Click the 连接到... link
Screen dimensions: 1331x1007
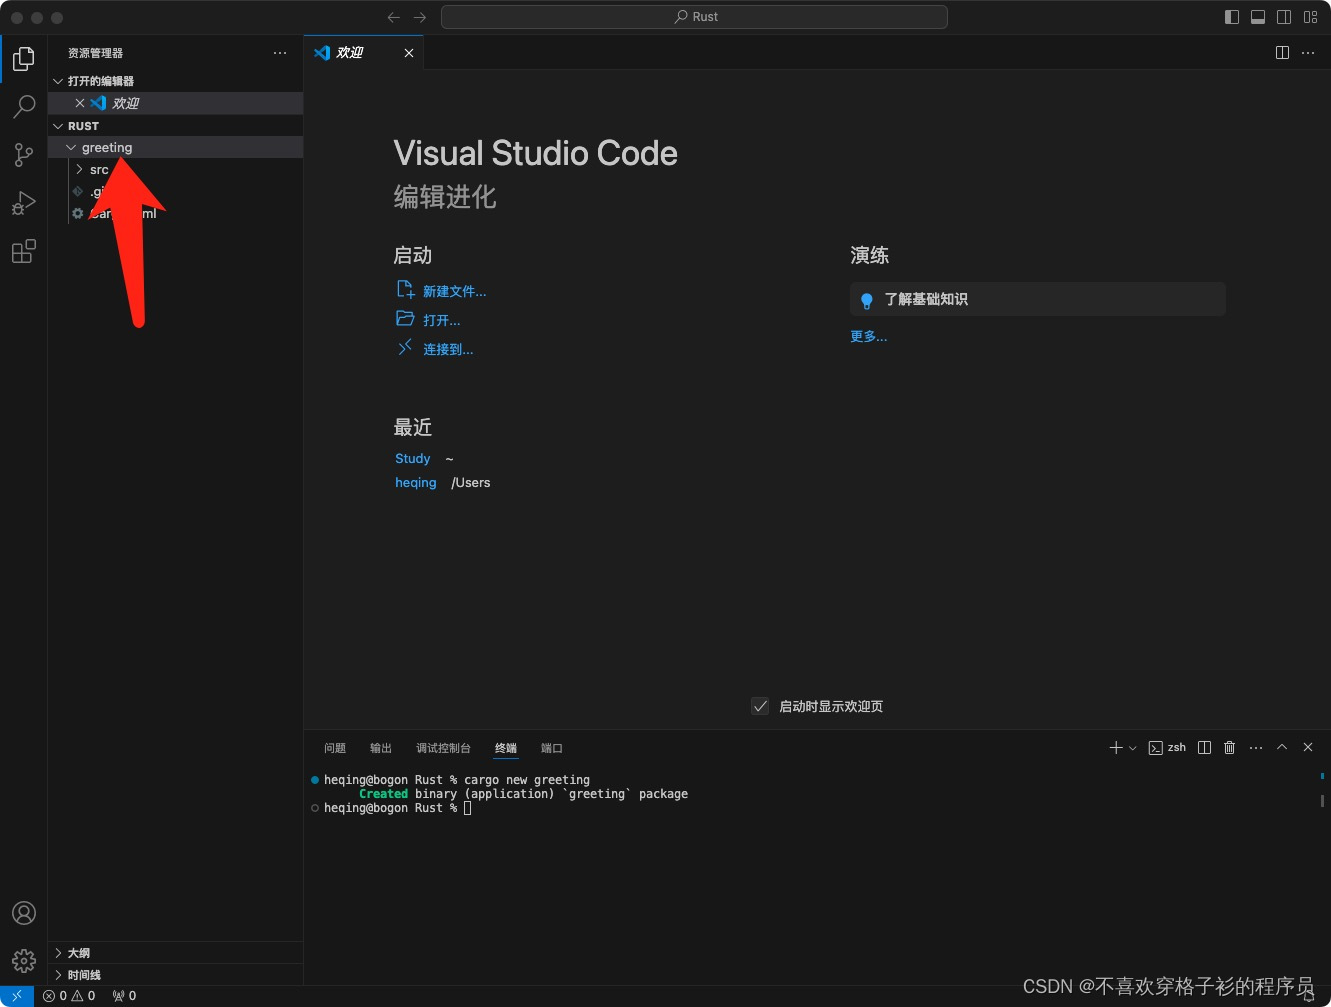[x=448, y=349]
